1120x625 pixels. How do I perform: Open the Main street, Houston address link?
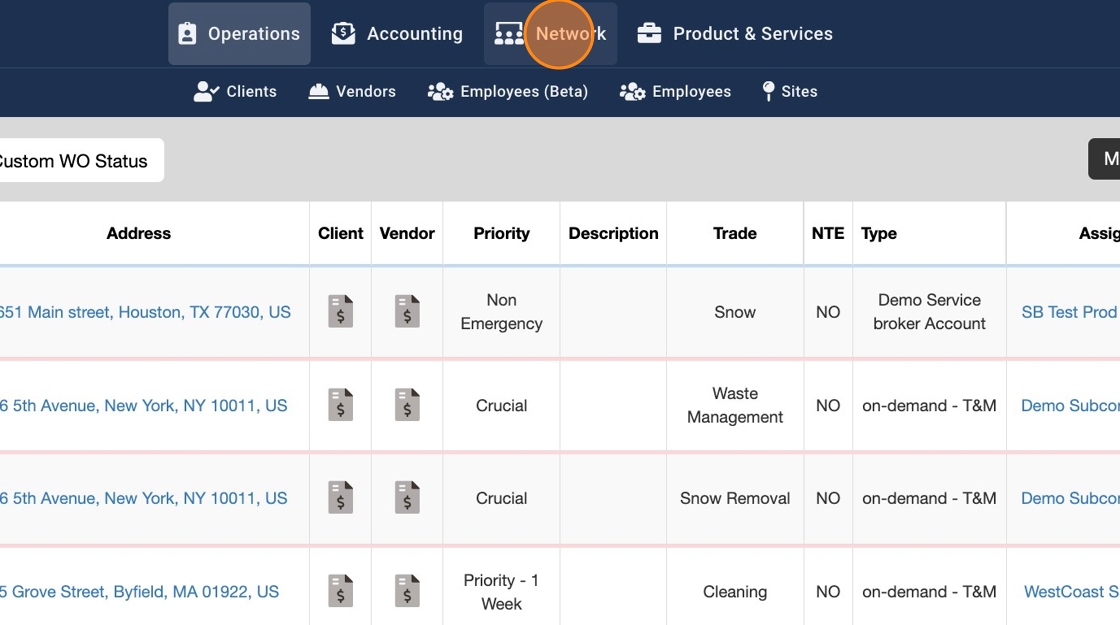(145, 312)
